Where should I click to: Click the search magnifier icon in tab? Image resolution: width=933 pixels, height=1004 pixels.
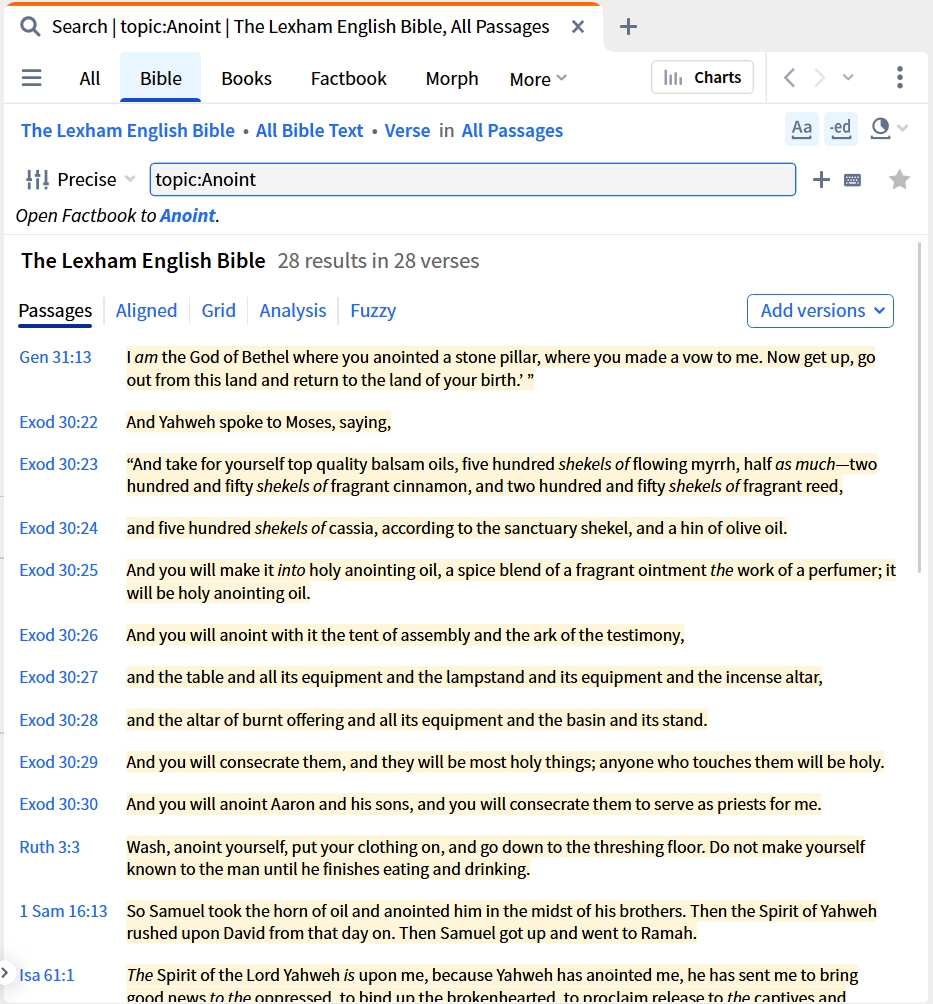pyautogui.click(x=30, y=27)
